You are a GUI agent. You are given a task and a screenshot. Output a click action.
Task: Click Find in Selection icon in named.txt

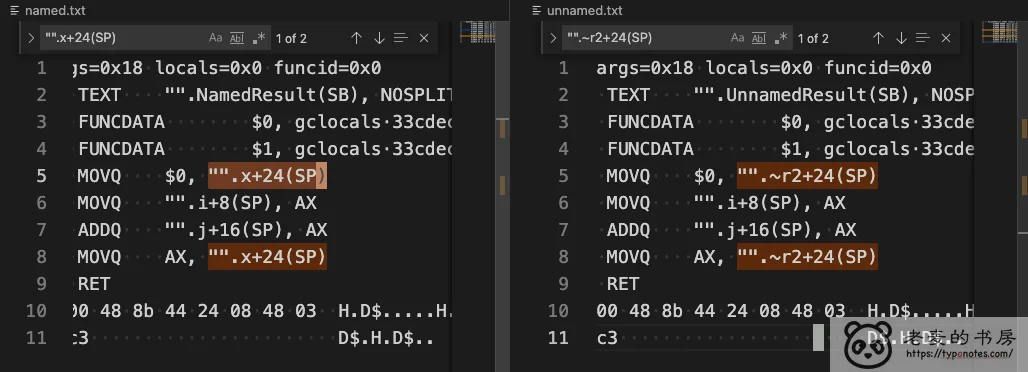(x=401, y=38)
